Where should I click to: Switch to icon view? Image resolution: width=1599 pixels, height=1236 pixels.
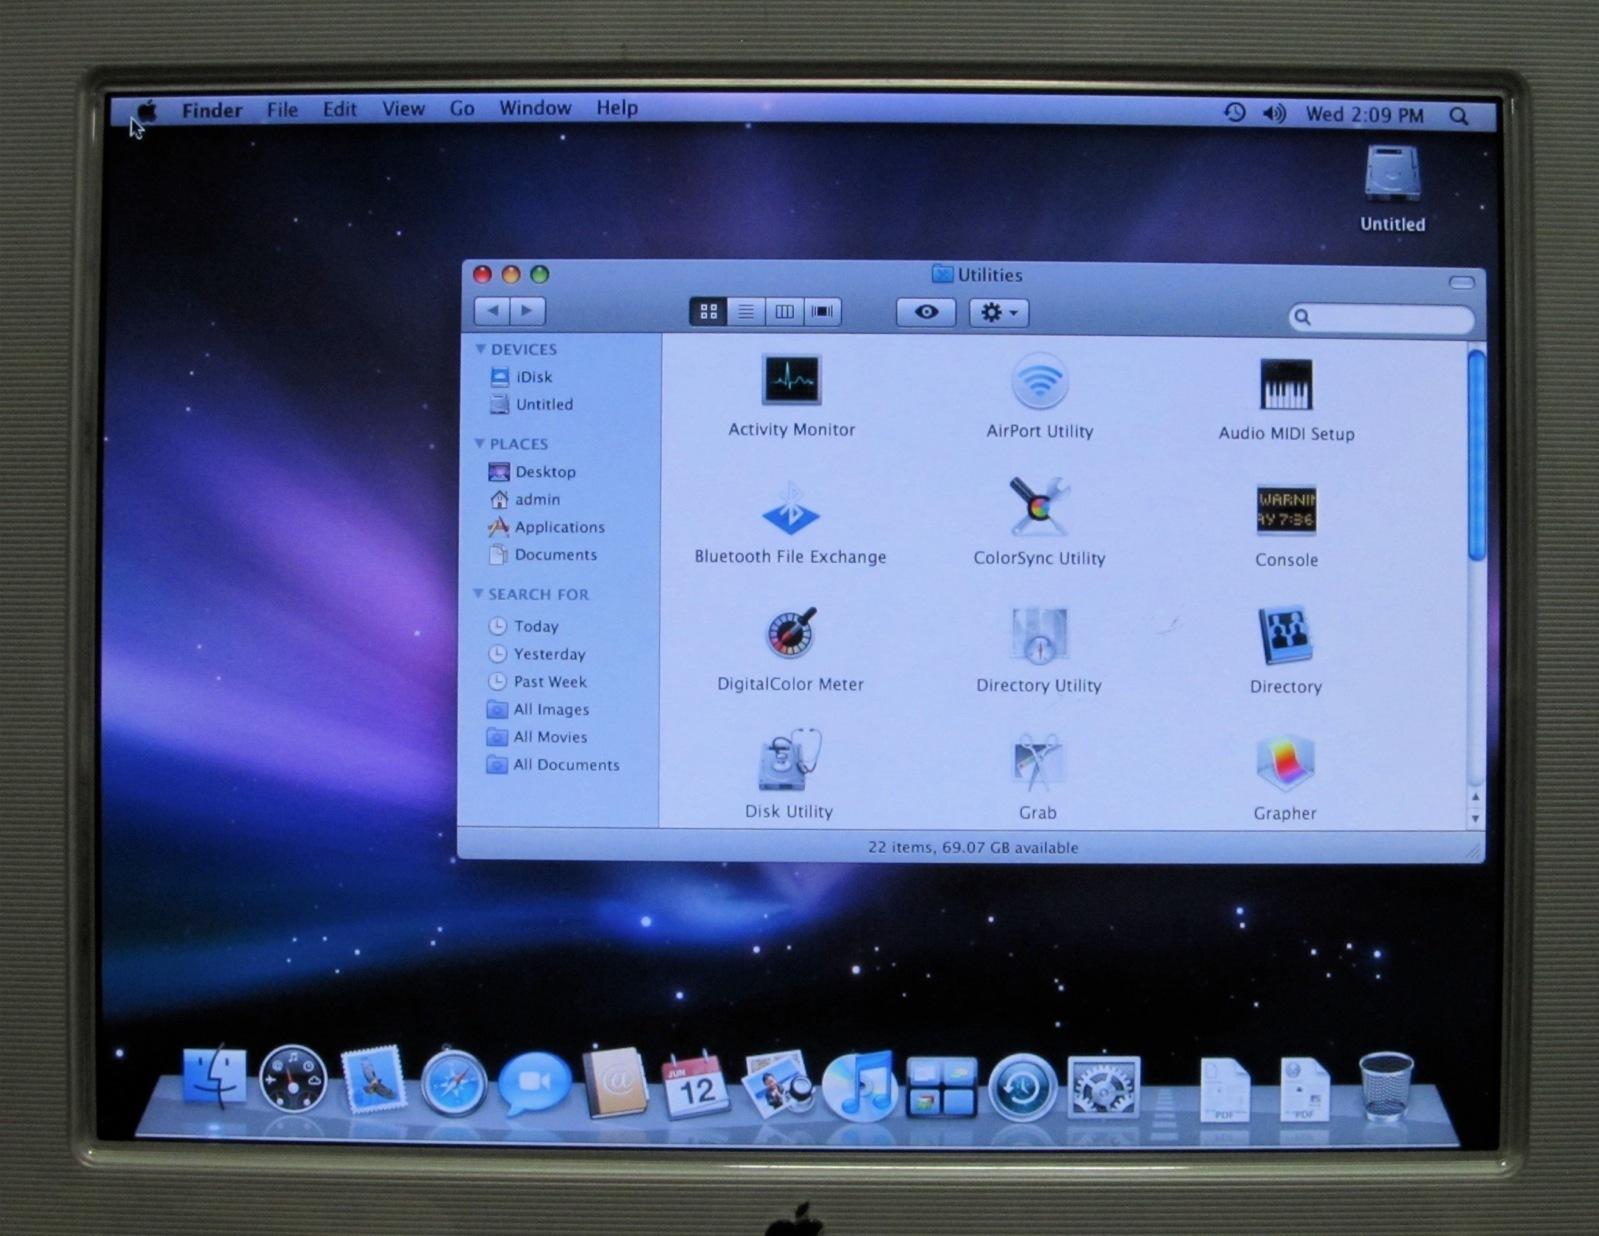(x=709, y=312)
